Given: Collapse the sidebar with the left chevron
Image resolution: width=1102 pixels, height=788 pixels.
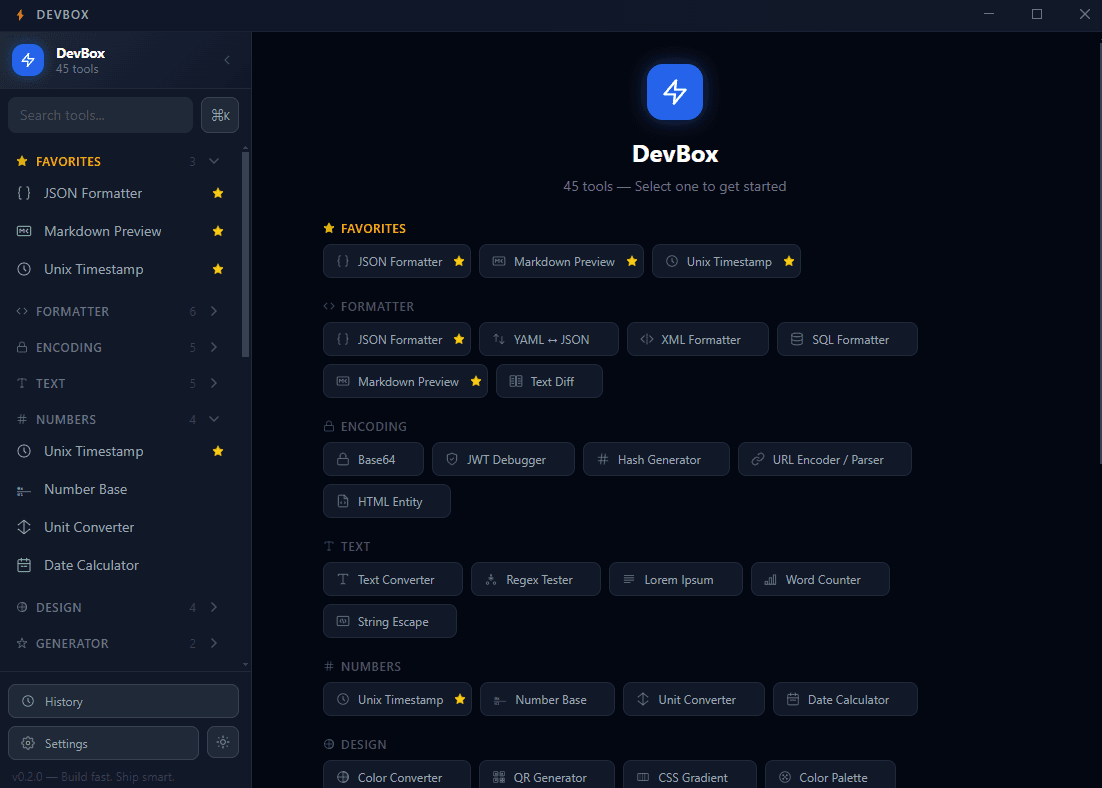Looking at the screenshot, I should 226,60.
